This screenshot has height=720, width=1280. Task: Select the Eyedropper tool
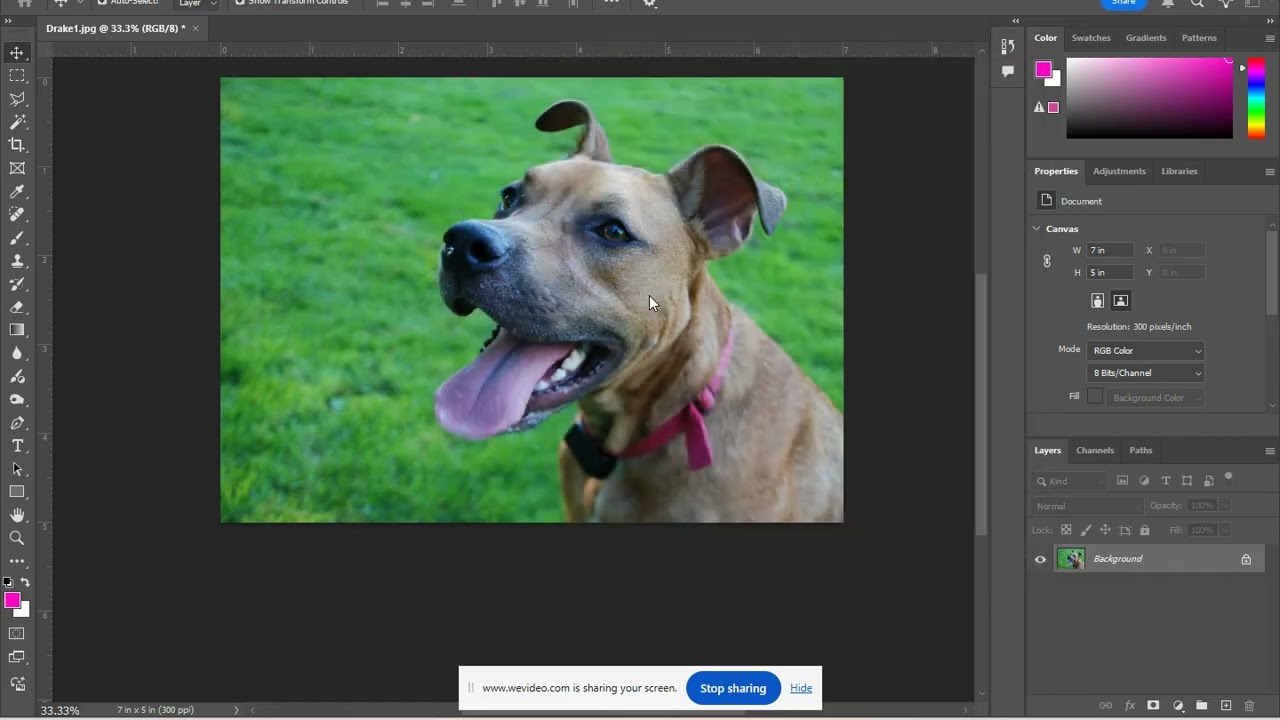click(17, 191)
